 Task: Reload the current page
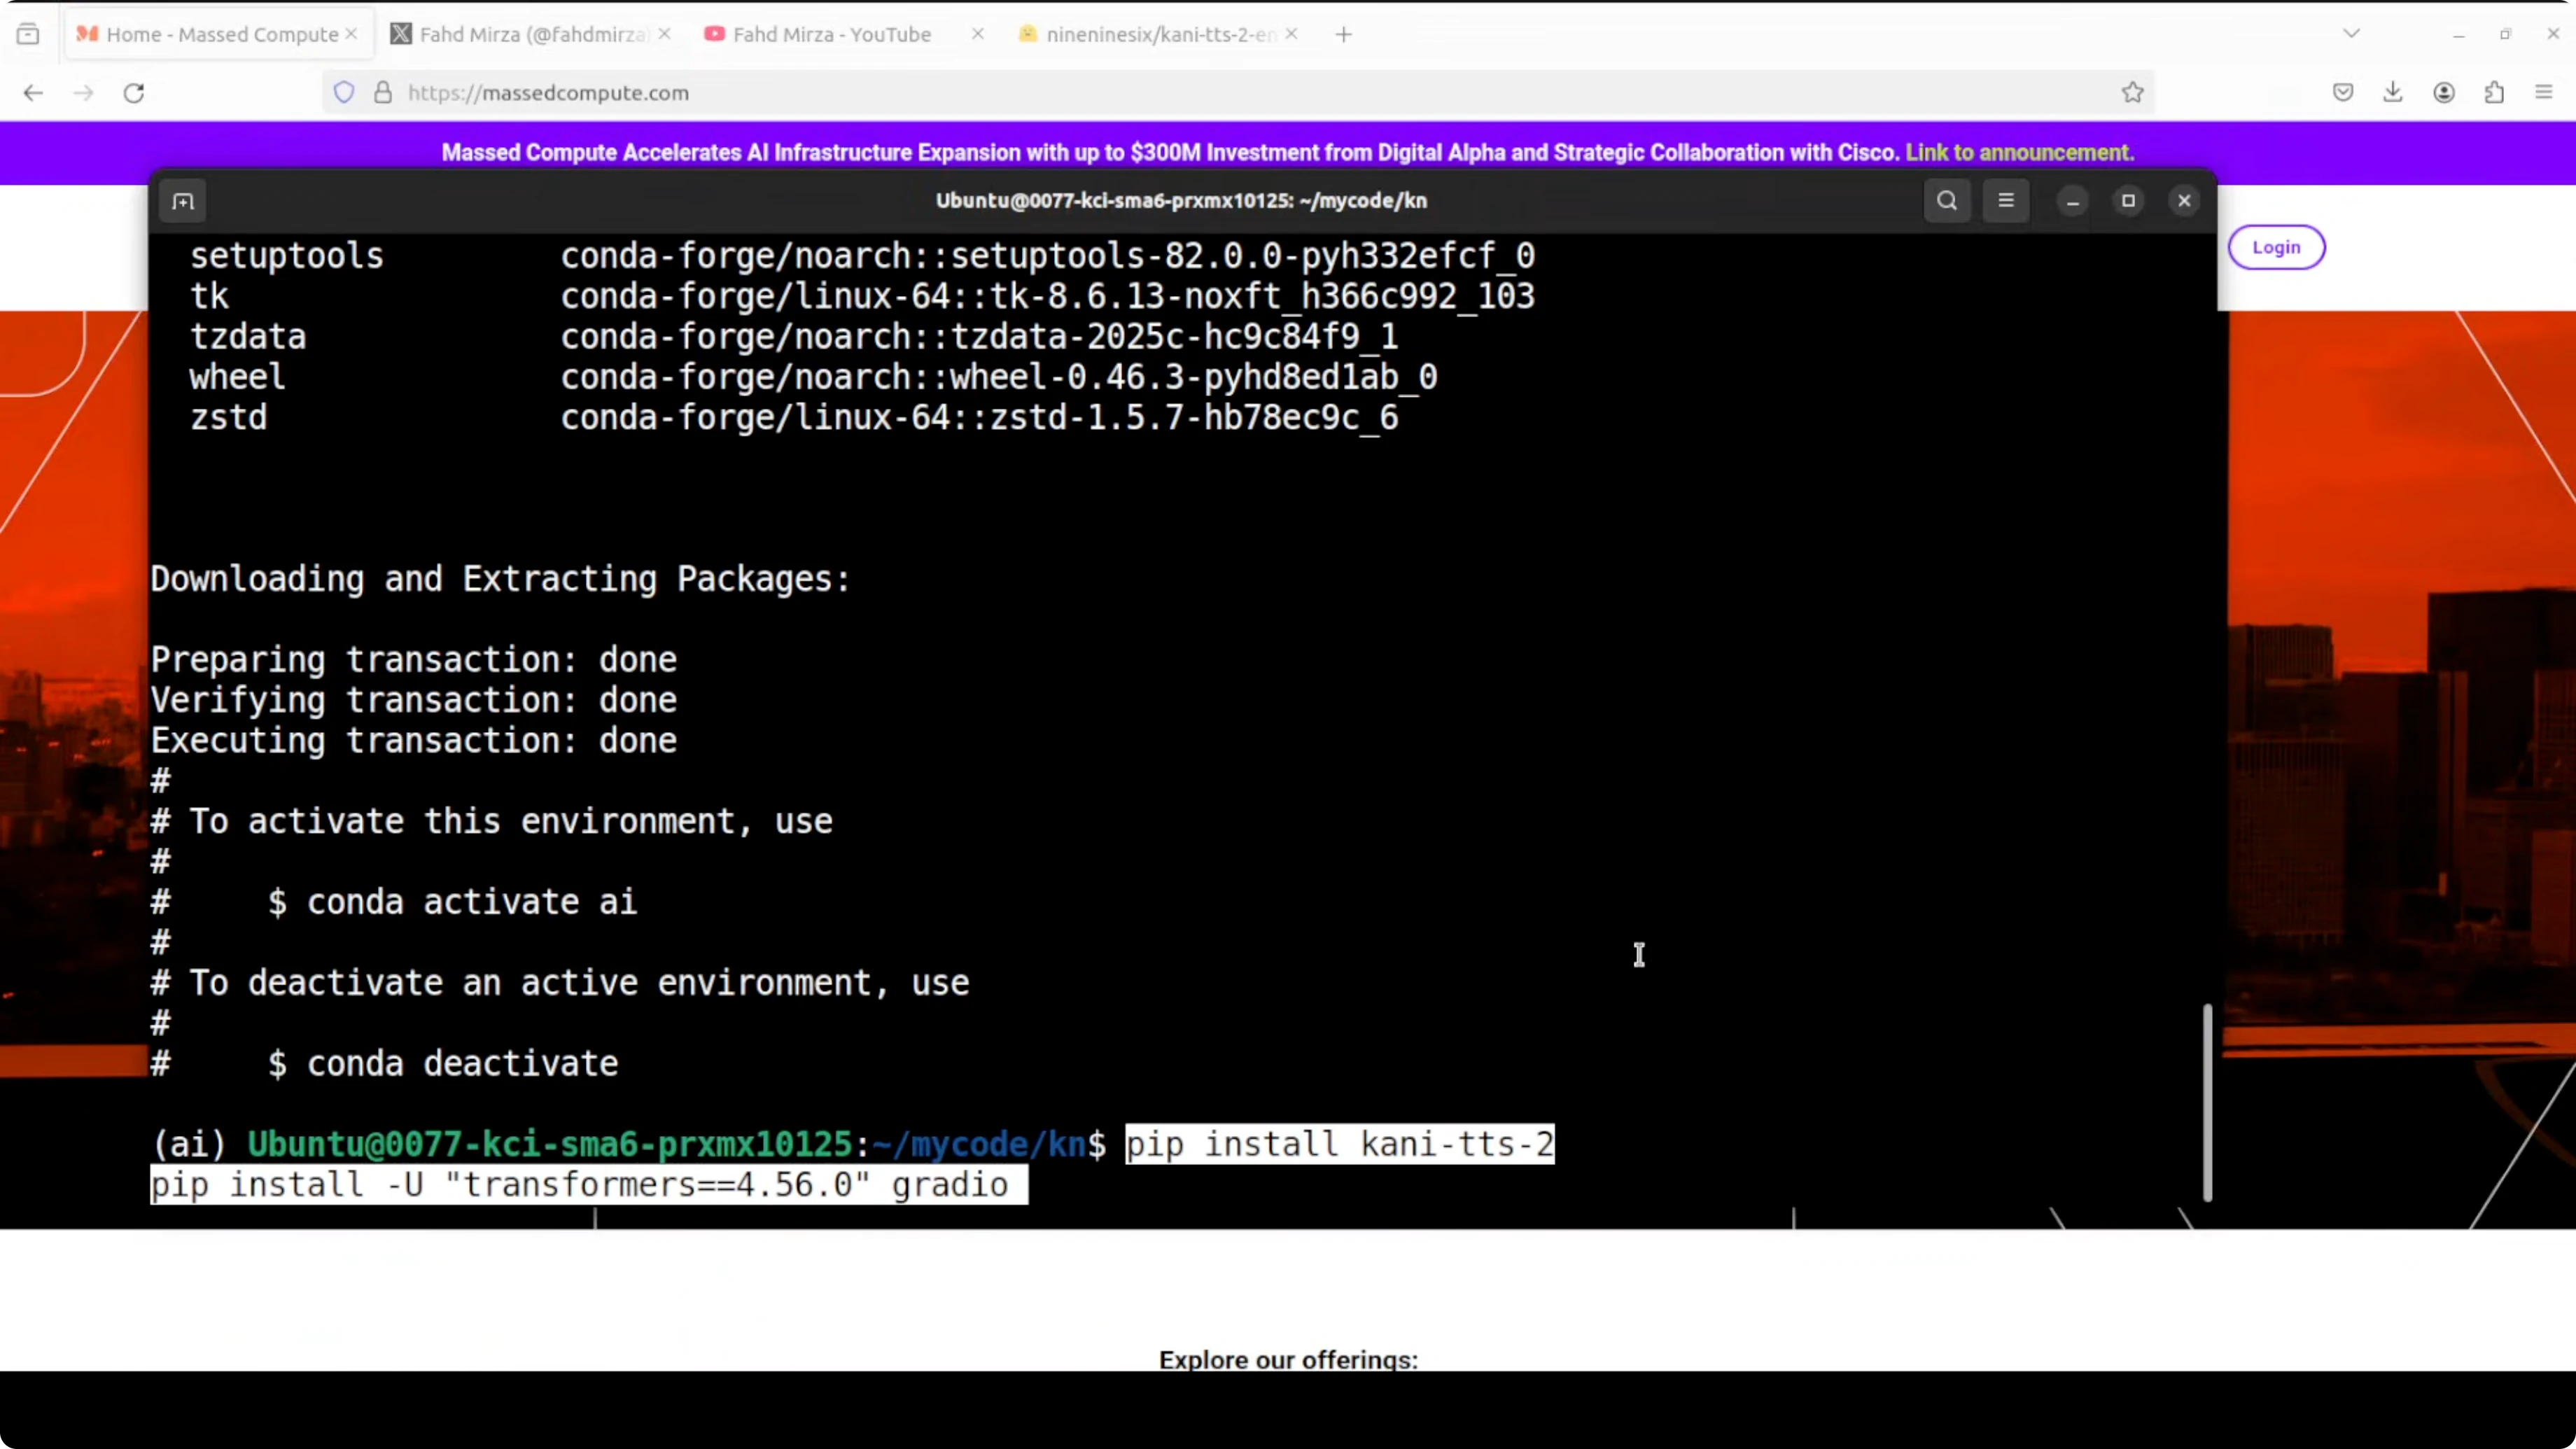point(134,92)
